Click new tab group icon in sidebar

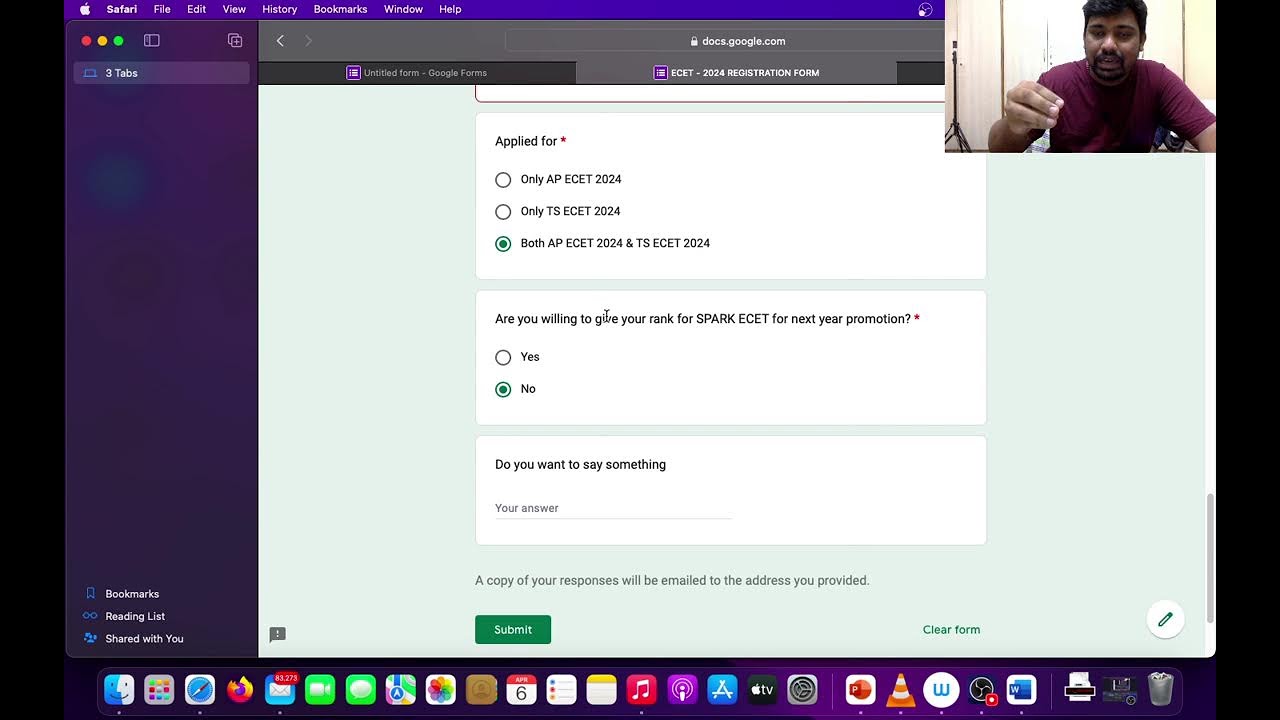235,40
